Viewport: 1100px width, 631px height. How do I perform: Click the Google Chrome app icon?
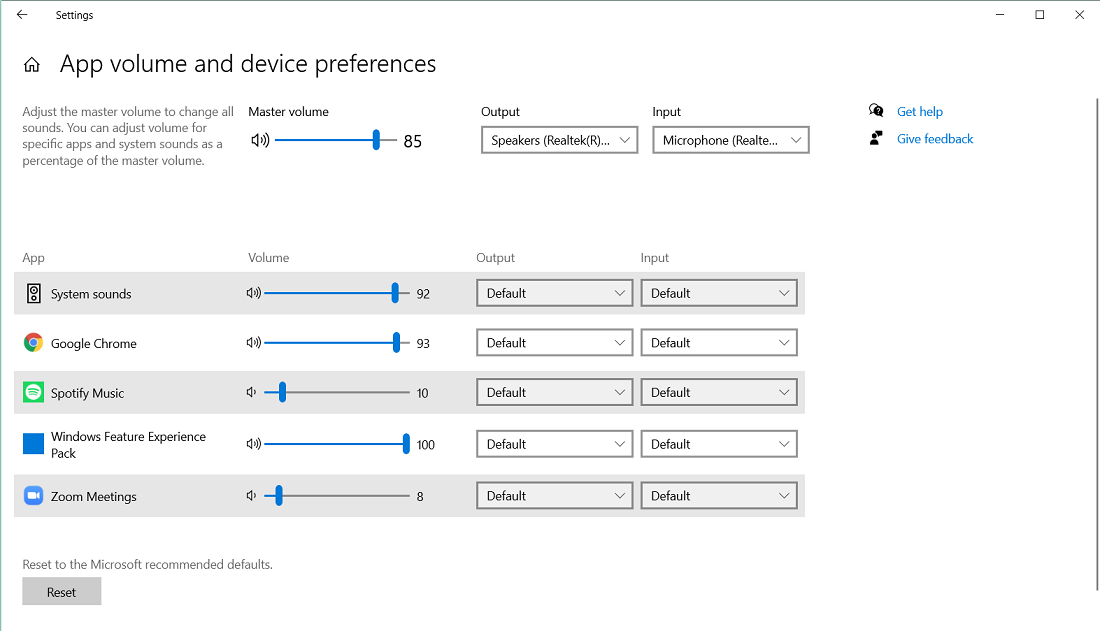(33, 343)
